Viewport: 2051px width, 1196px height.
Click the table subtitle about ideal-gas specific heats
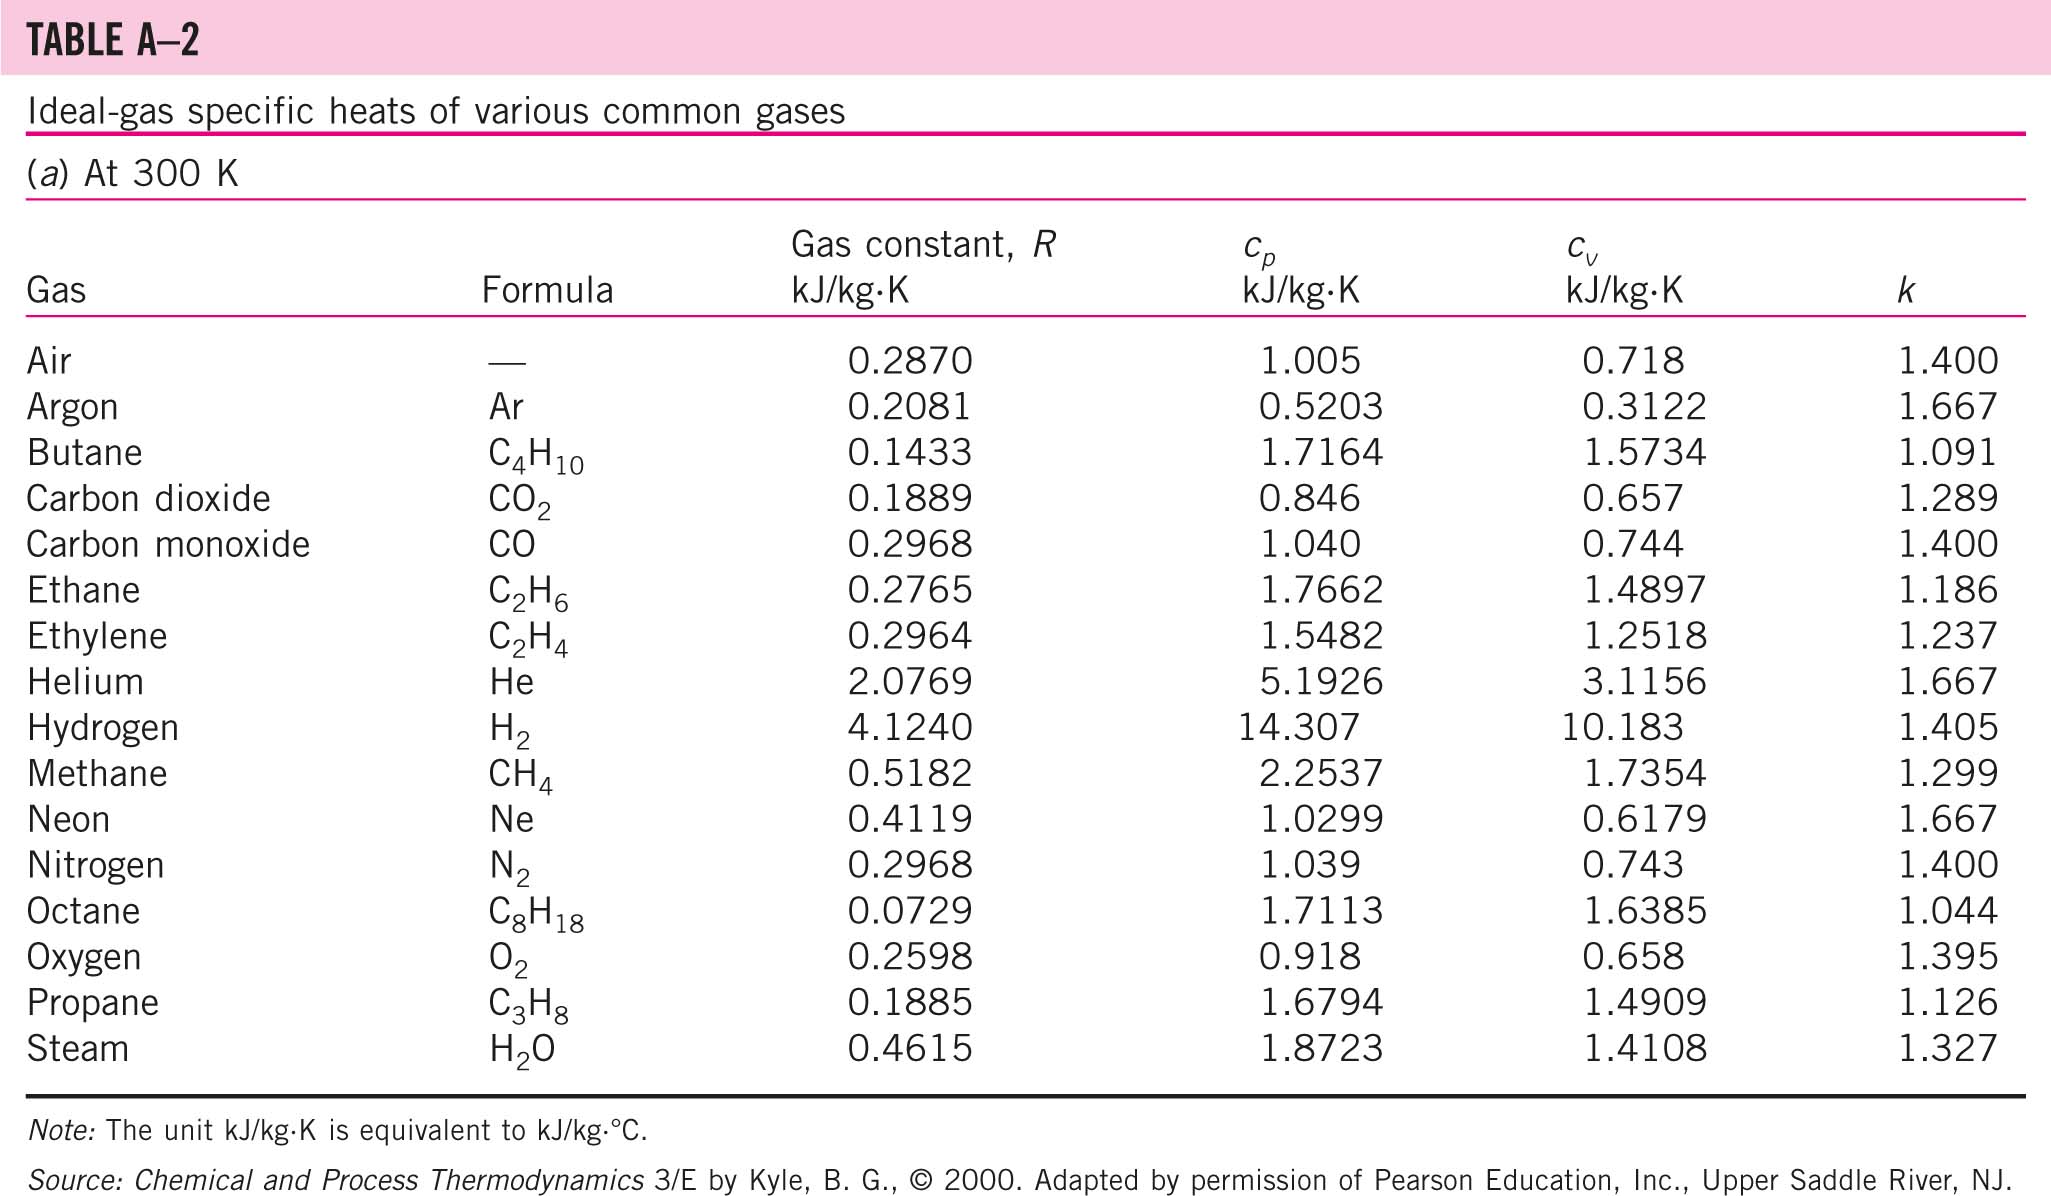[x=436, y=111]
